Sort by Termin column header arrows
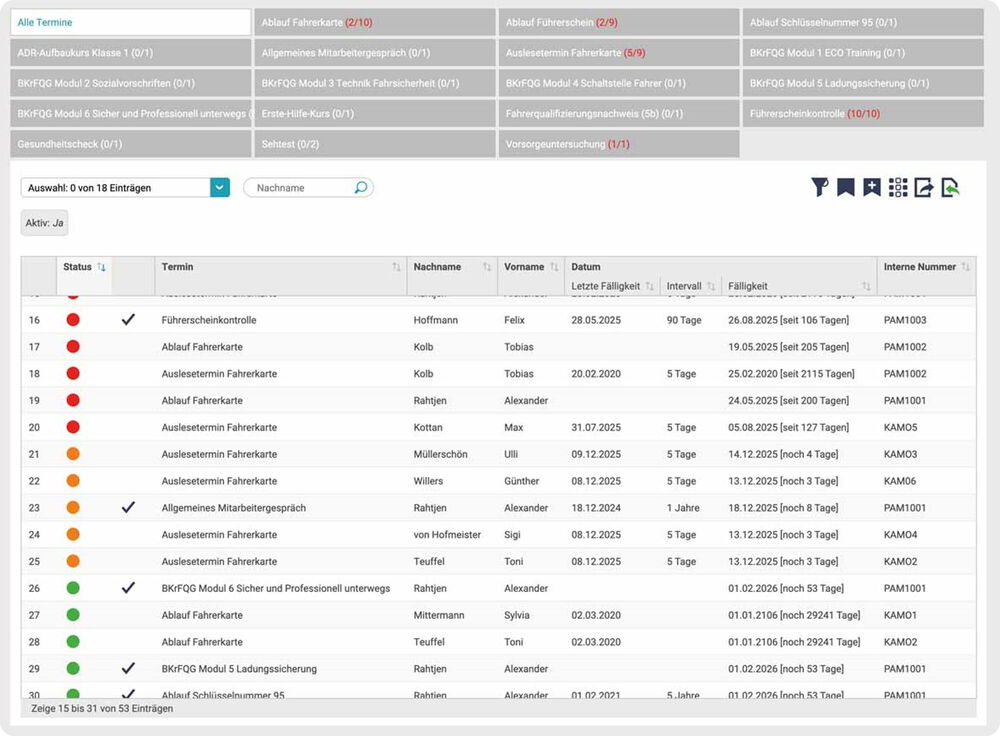Viewport: 1000px width, 736px height. tap(396, 267)
